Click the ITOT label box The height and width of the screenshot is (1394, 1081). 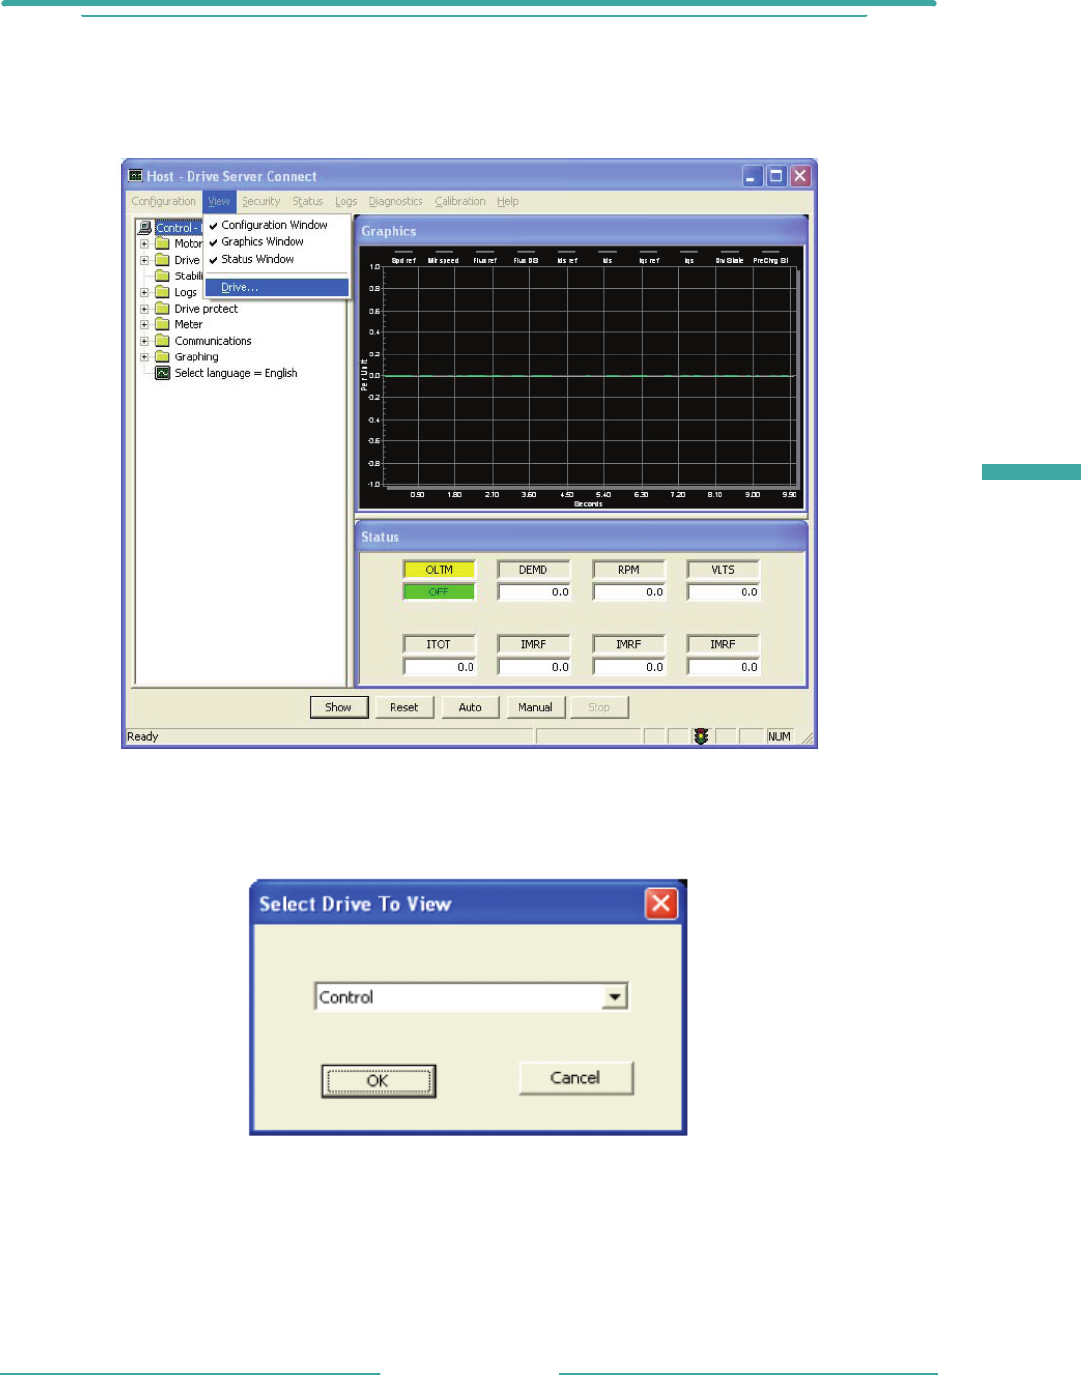(x=439, y=645)
